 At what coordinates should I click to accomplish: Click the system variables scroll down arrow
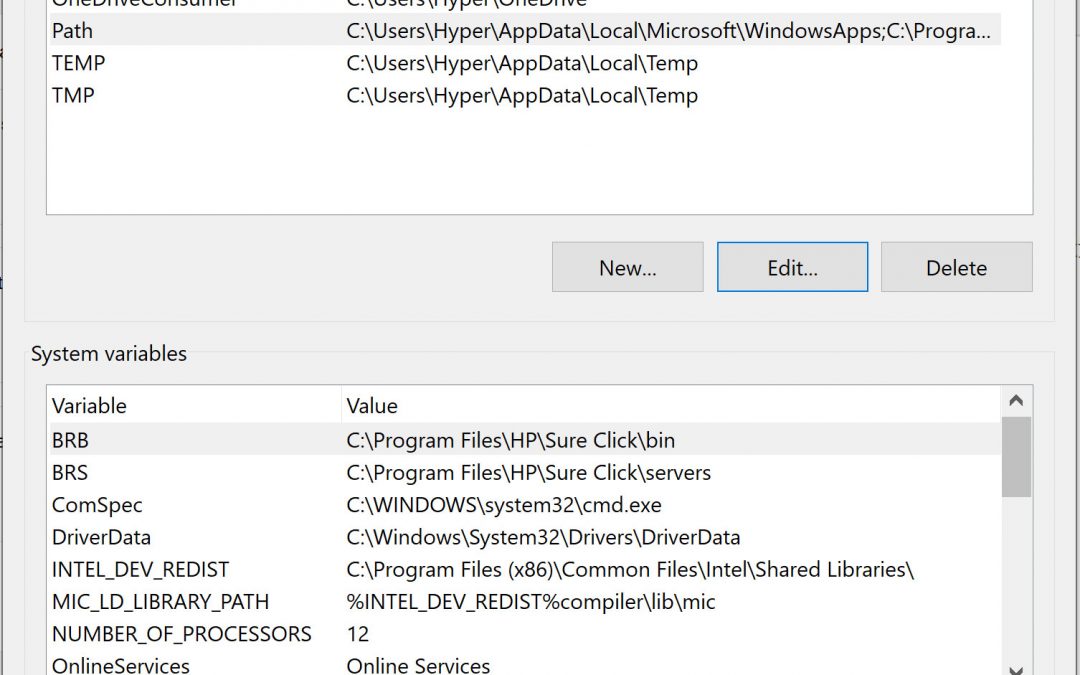(1016, 668)
